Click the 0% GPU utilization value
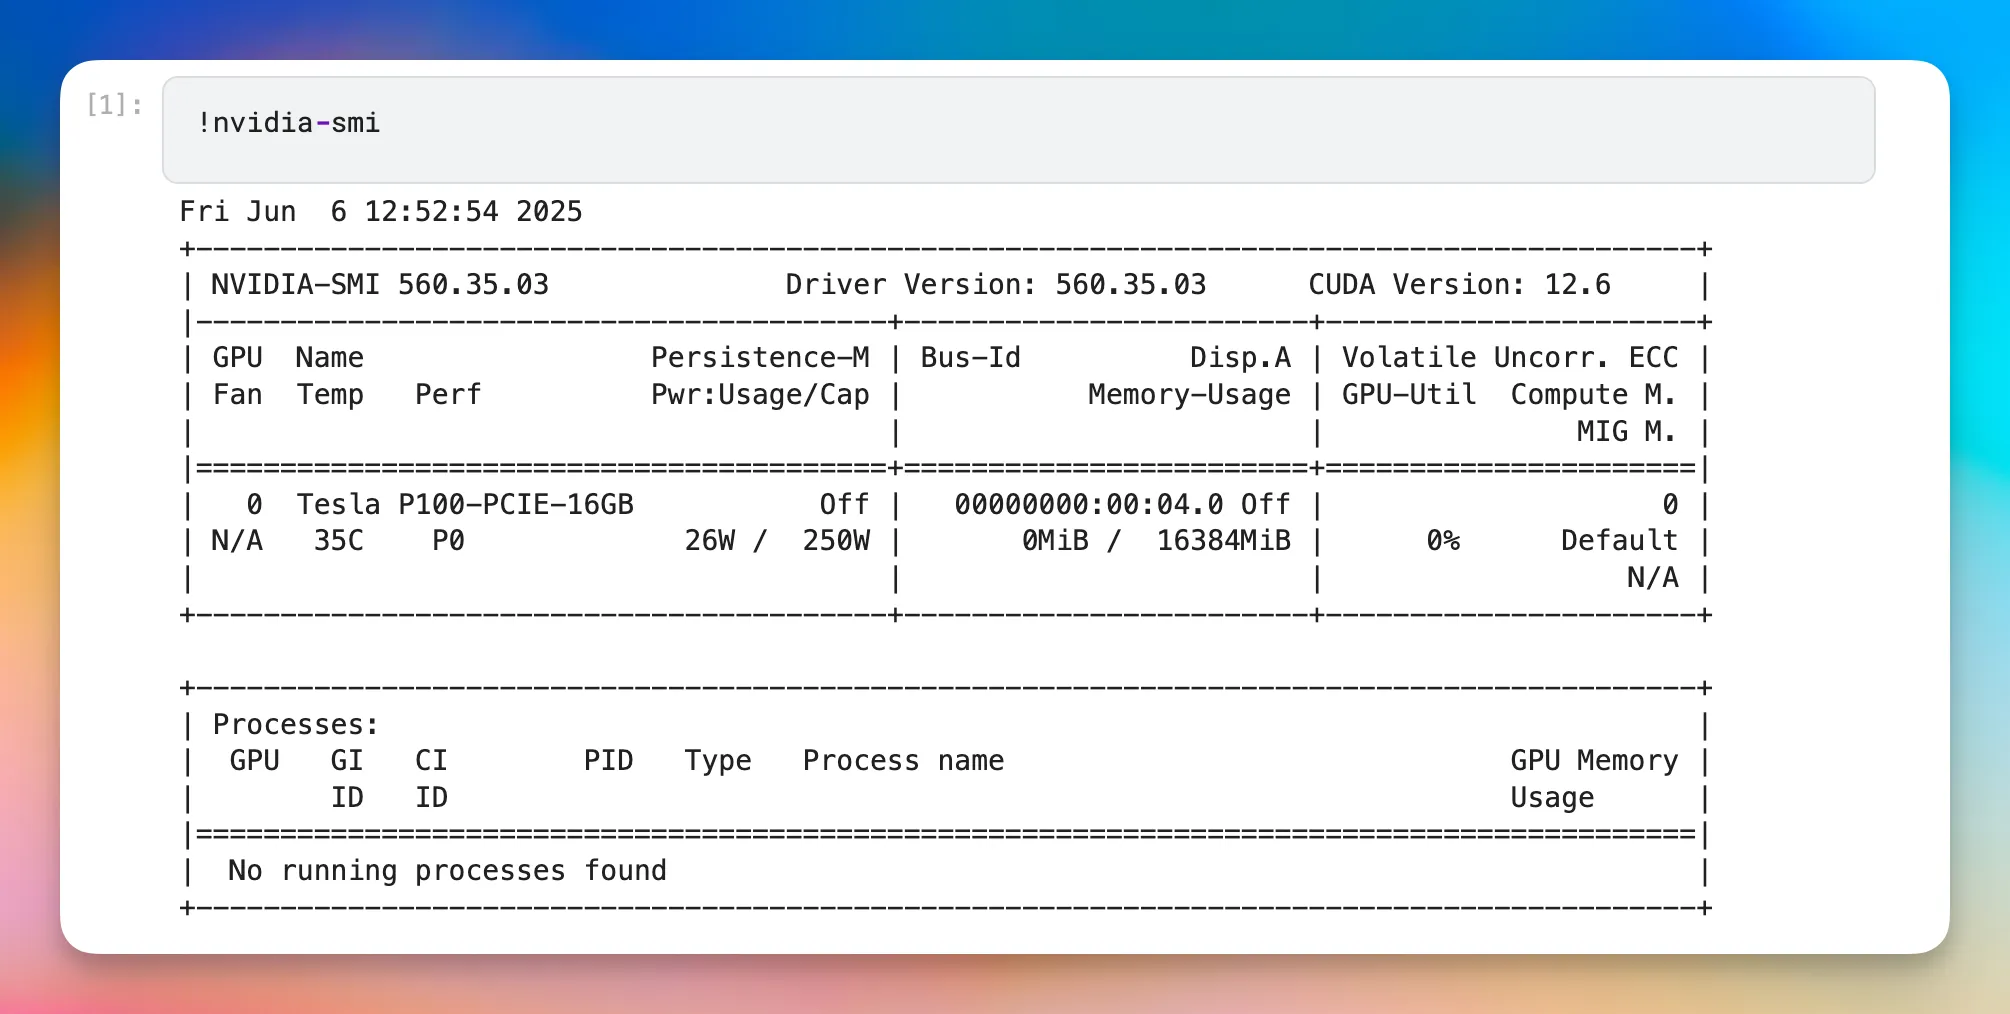 (1443, 541)
